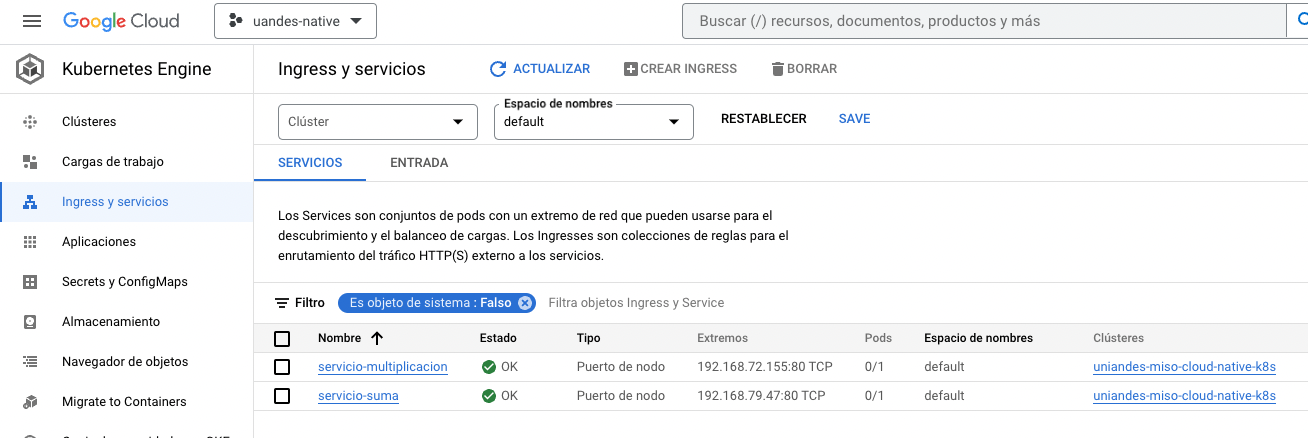Expand the Espacio de nombres dropdown
This screenshot has height=438, width=1308.
coord(593,122)
